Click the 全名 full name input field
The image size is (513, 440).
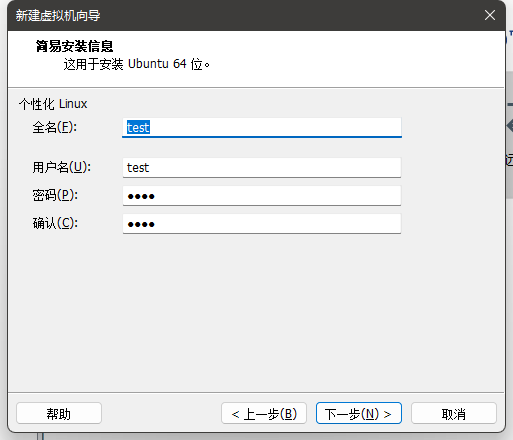tap(262, 127)
